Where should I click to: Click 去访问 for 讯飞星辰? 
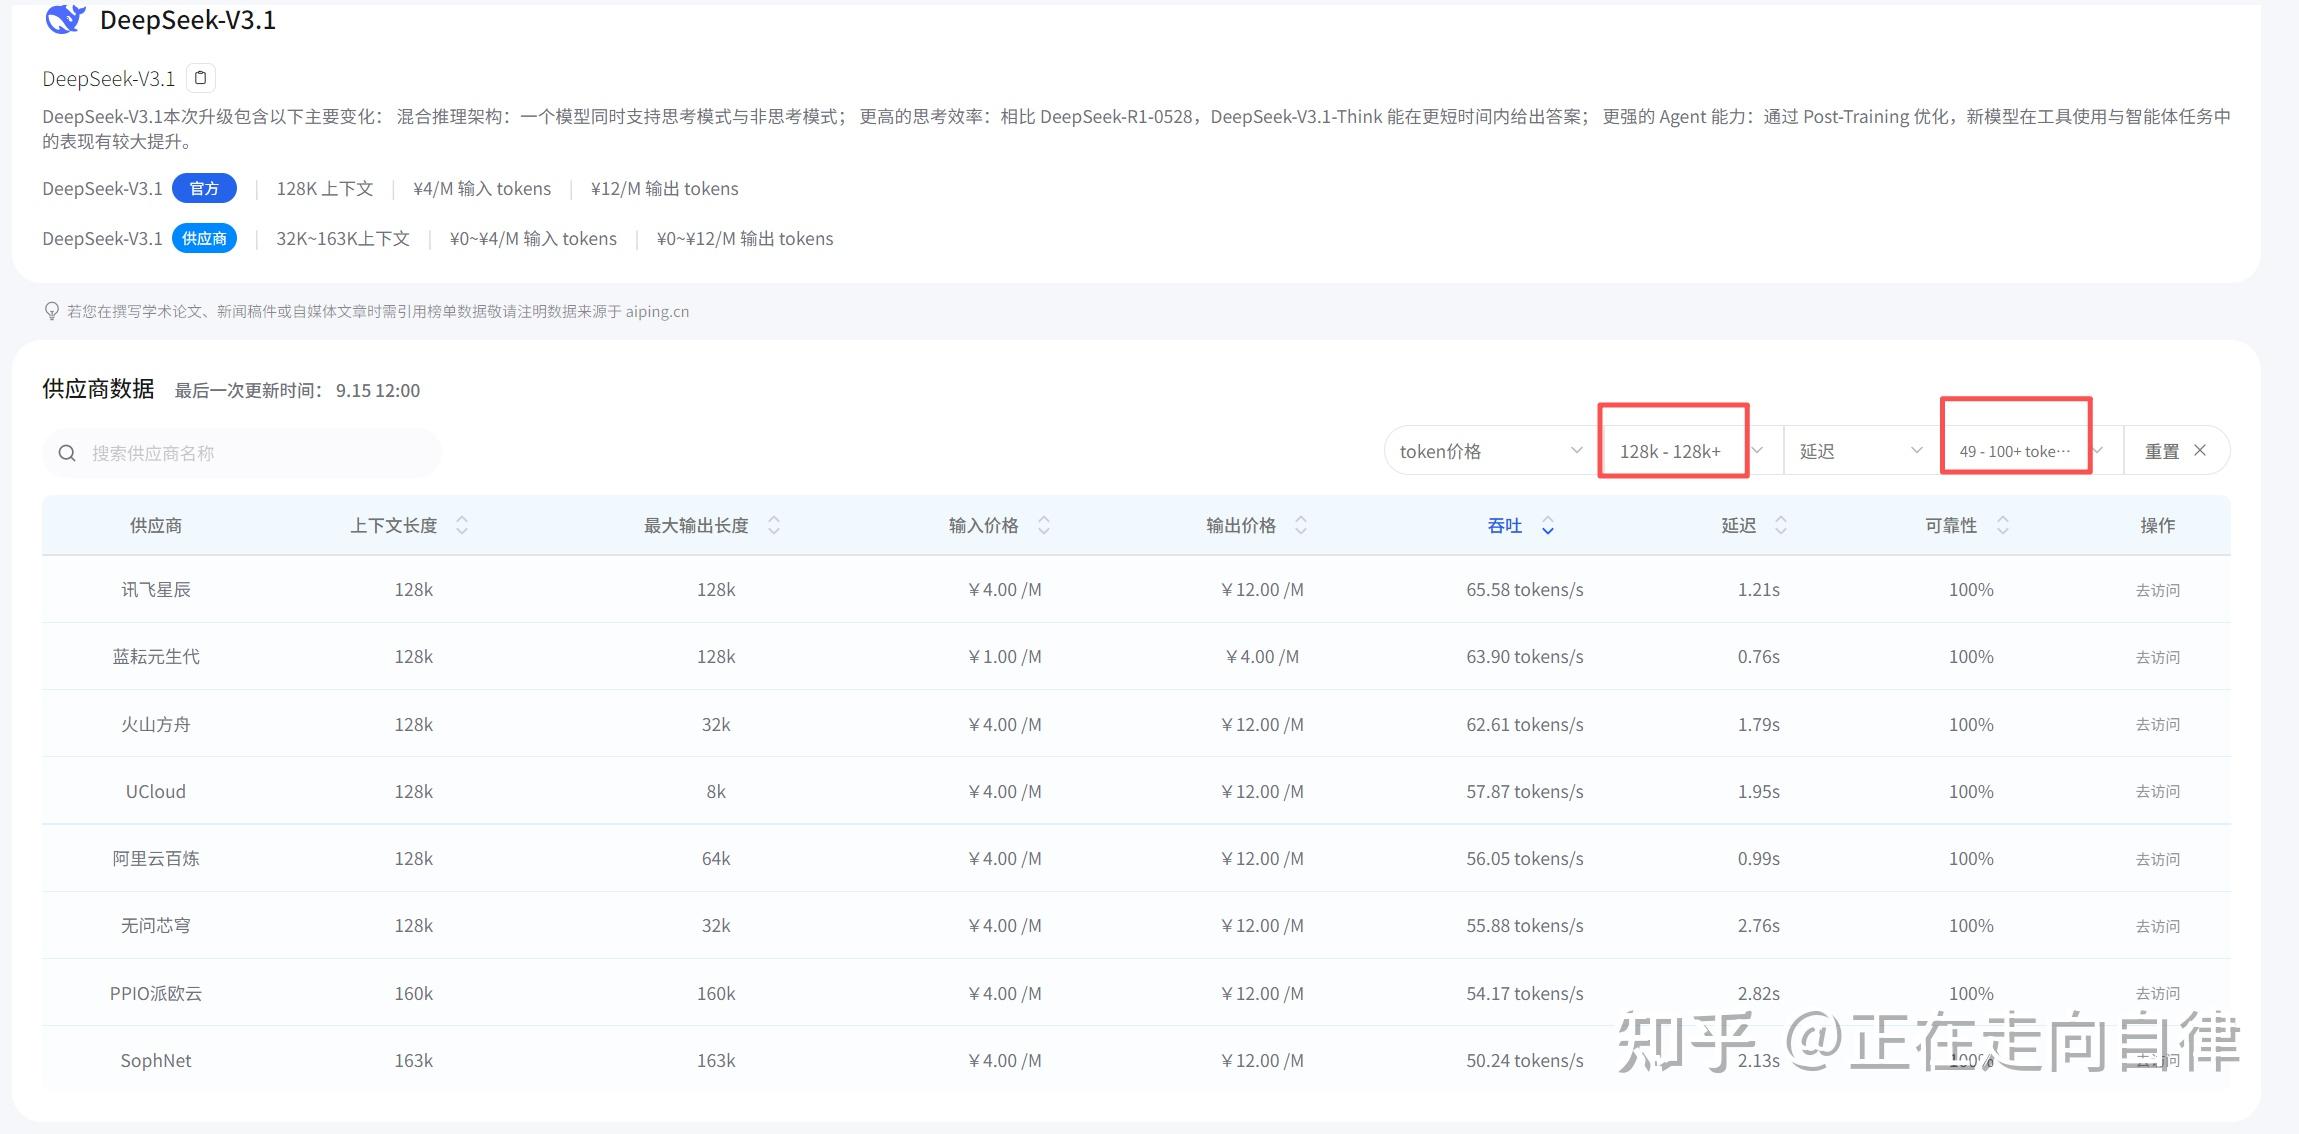pos(2157,590)
